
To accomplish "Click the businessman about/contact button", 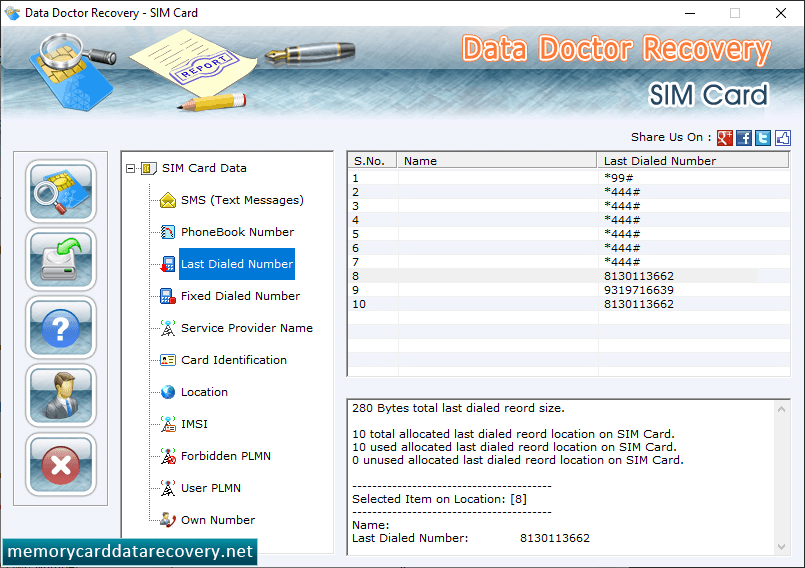I will pos(61,396).
